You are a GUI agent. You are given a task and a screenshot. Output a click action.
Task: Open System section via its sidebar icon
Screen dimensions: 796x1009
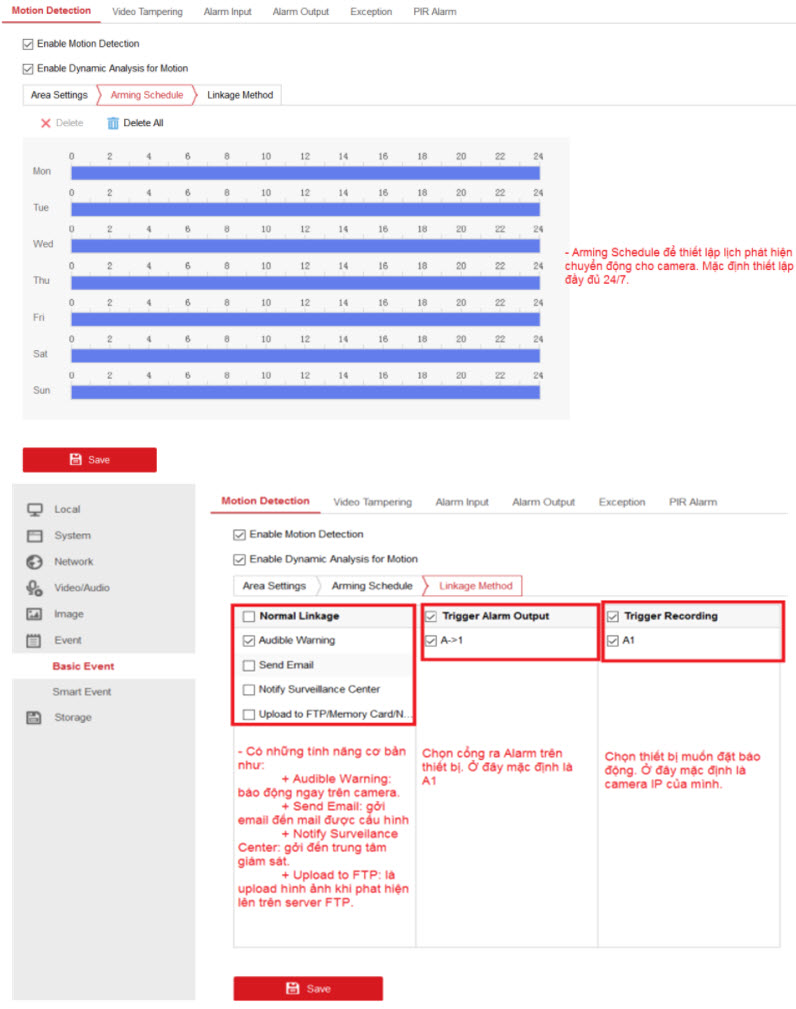point(35,536)
